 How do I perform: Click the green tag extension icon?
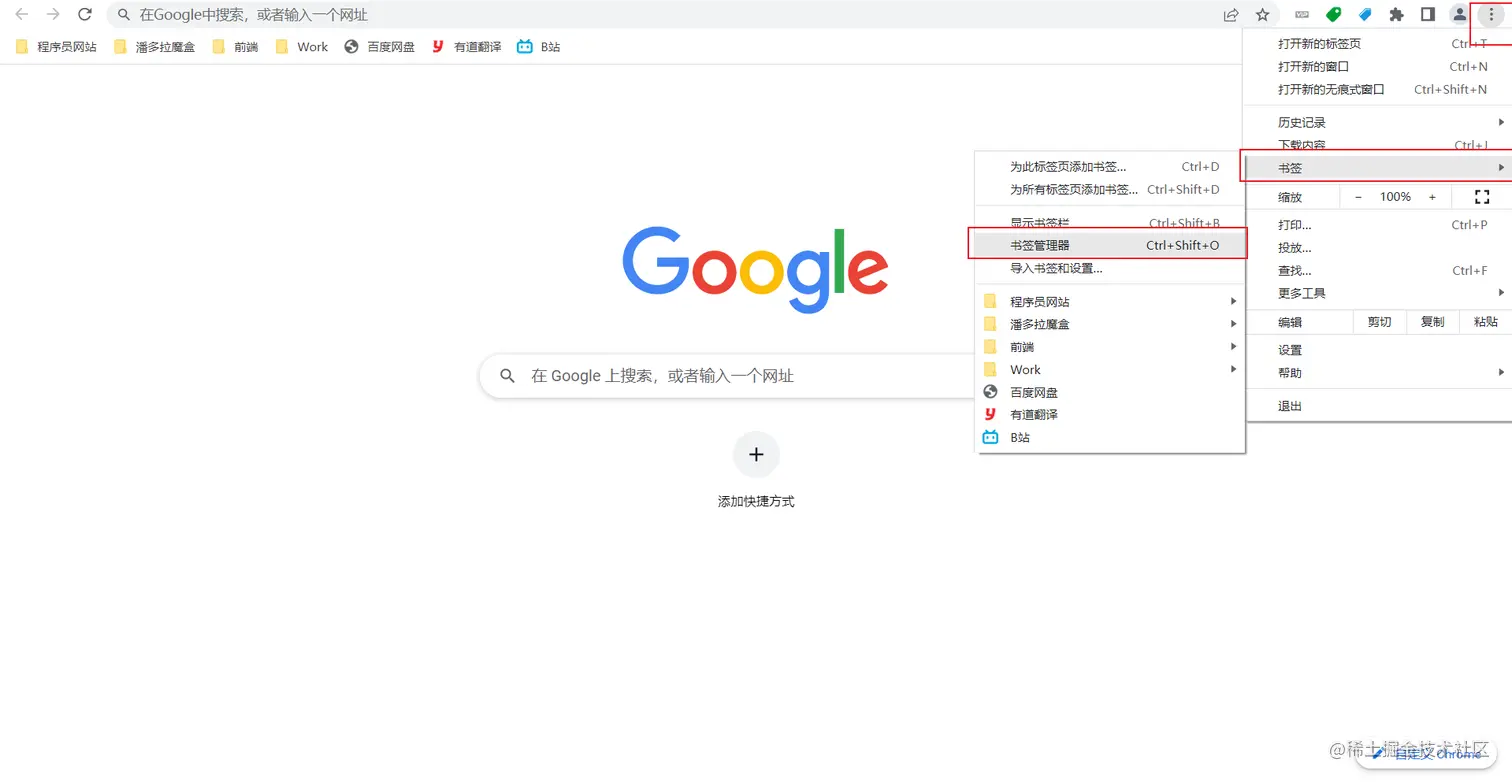(1333, 15)
